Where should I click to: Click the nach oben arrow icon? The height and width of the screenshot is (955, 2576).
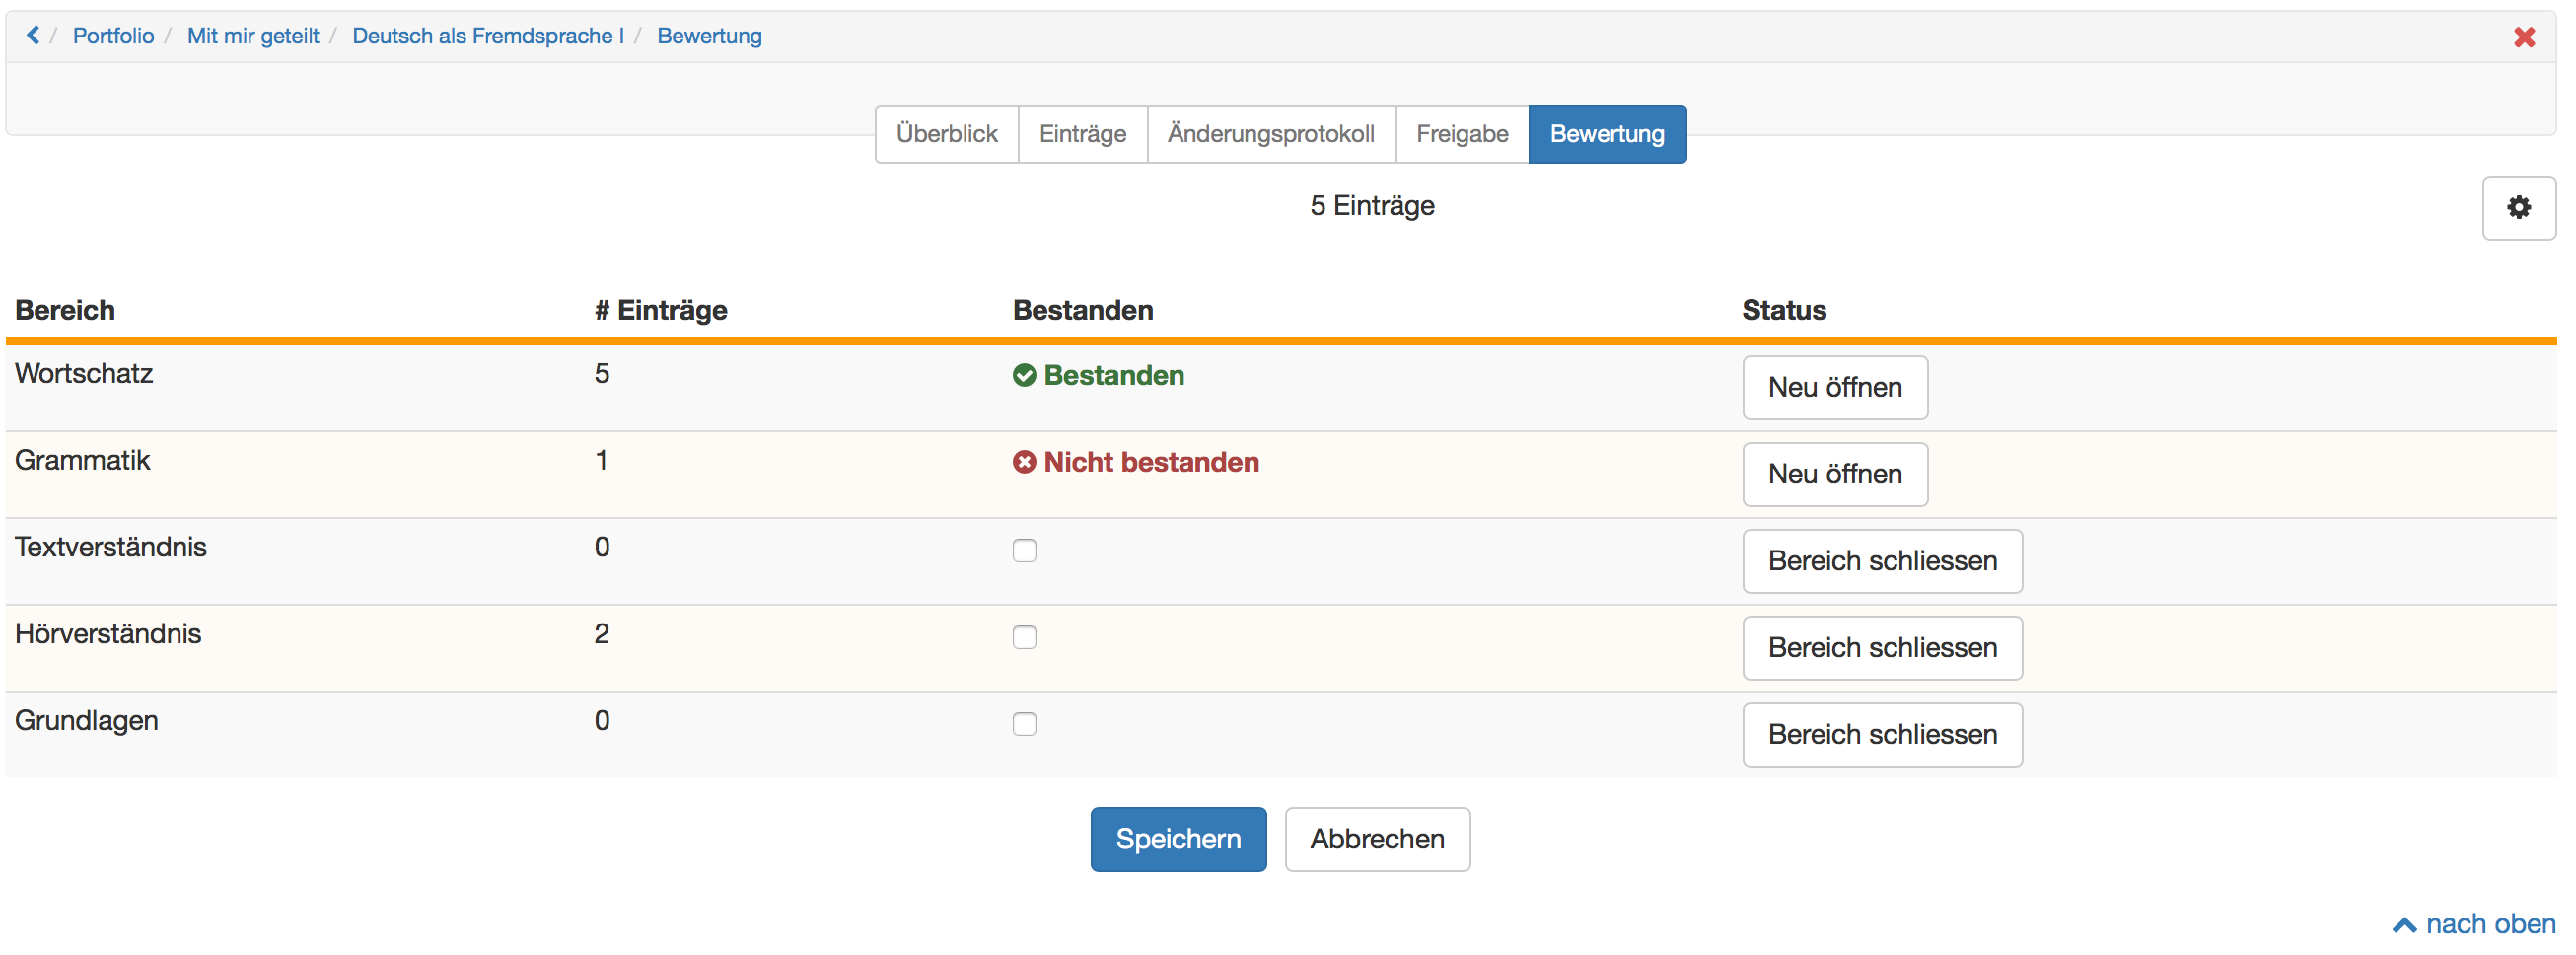pyautogui.click(x=2404, y=925)
